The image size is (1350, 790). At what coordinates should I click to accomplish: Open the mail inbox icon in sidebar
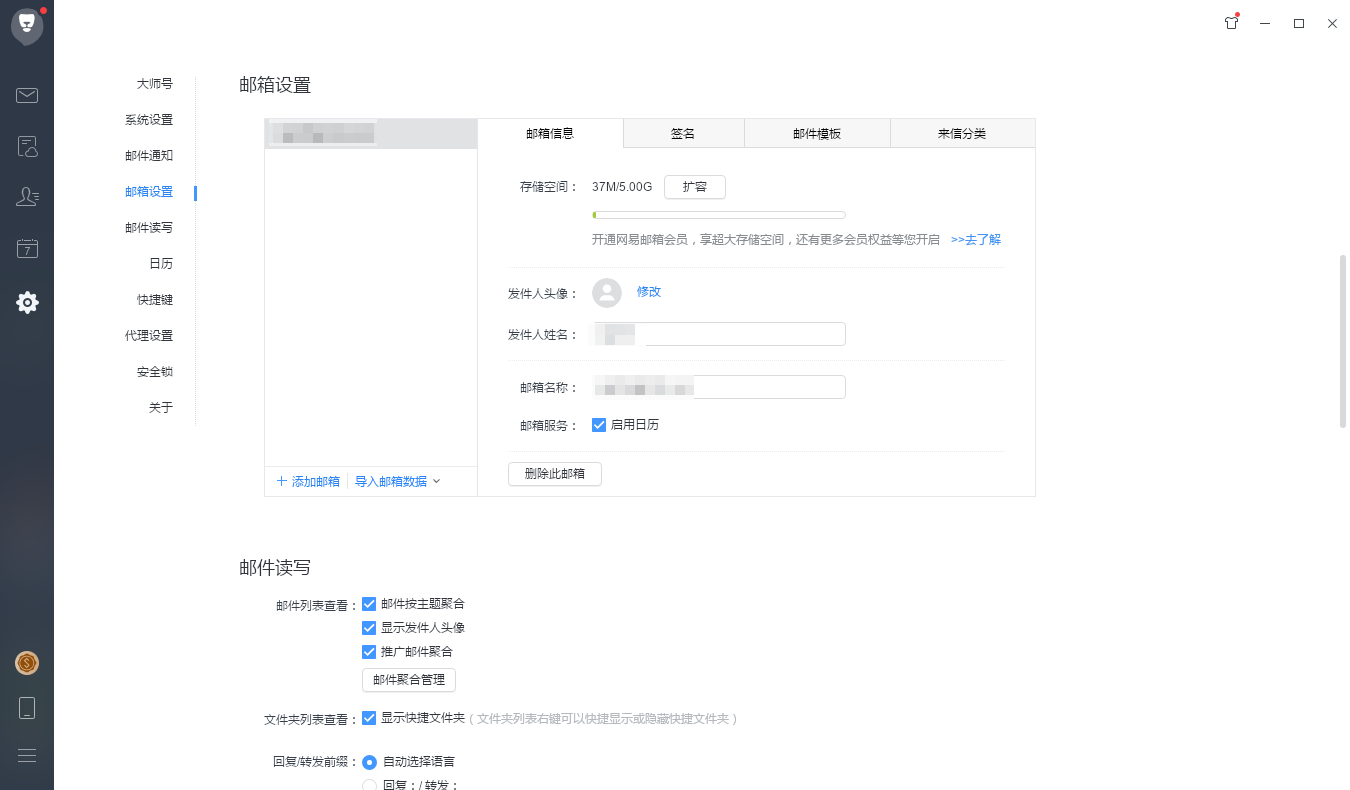tap(27, 96)
